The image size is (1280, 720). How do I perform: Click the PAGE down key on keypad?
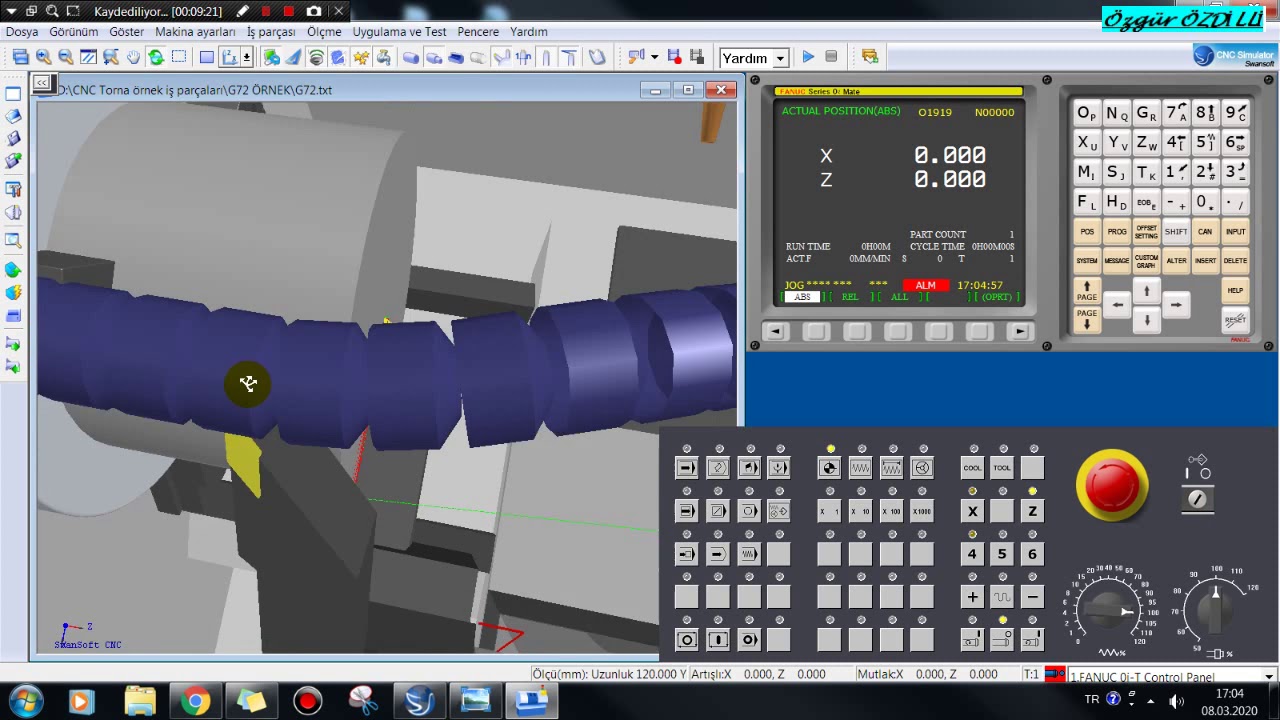coord(1087,319)
